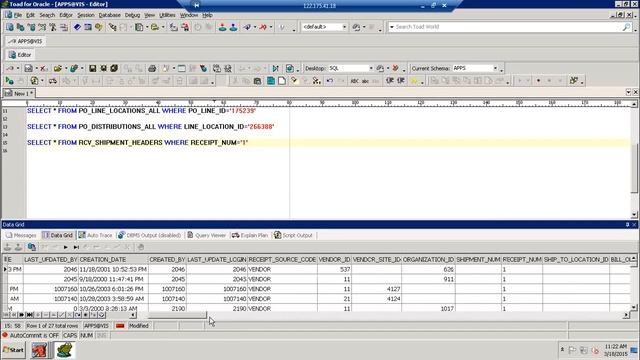Execute statement with the green play icon
Image resolution: width=640 pixels, height=360 pixels.
(9, 81)
